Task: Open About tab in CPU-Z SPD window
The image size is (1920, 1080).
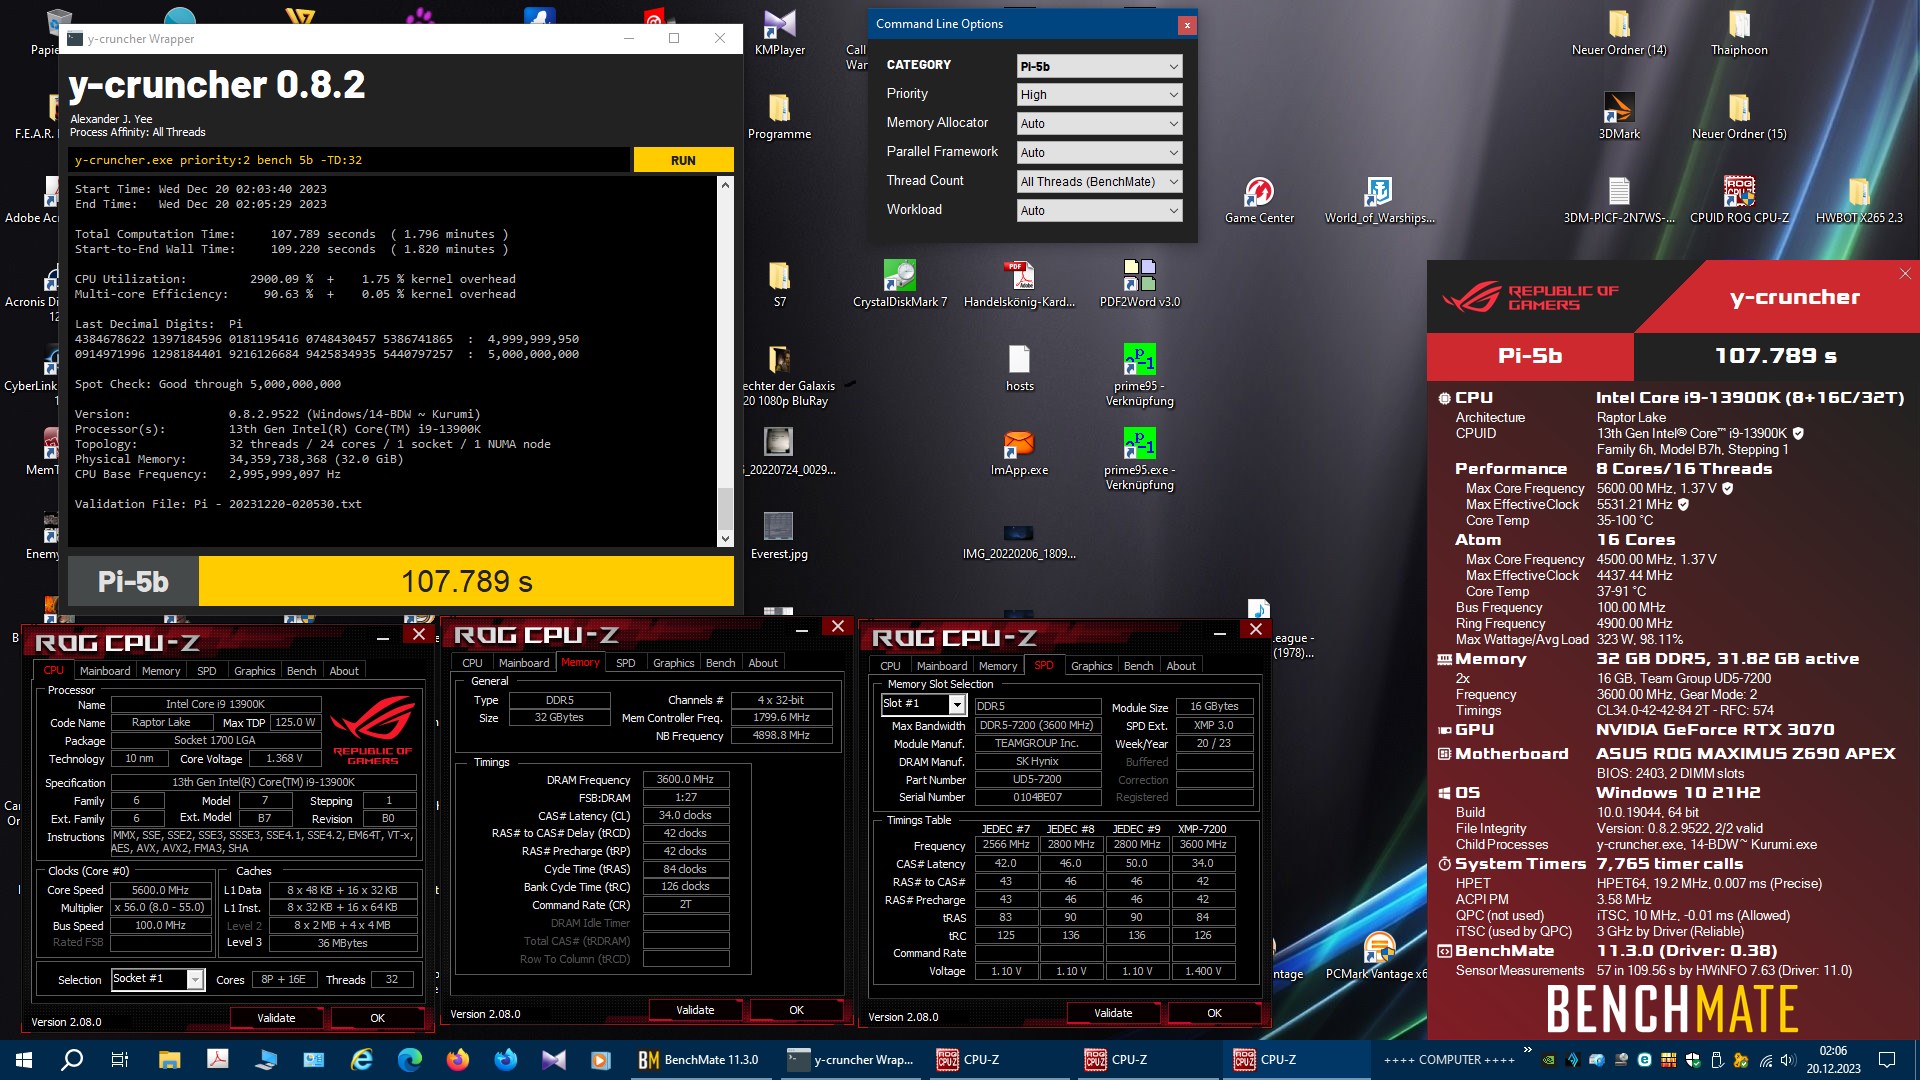Action: (1180, 666)
